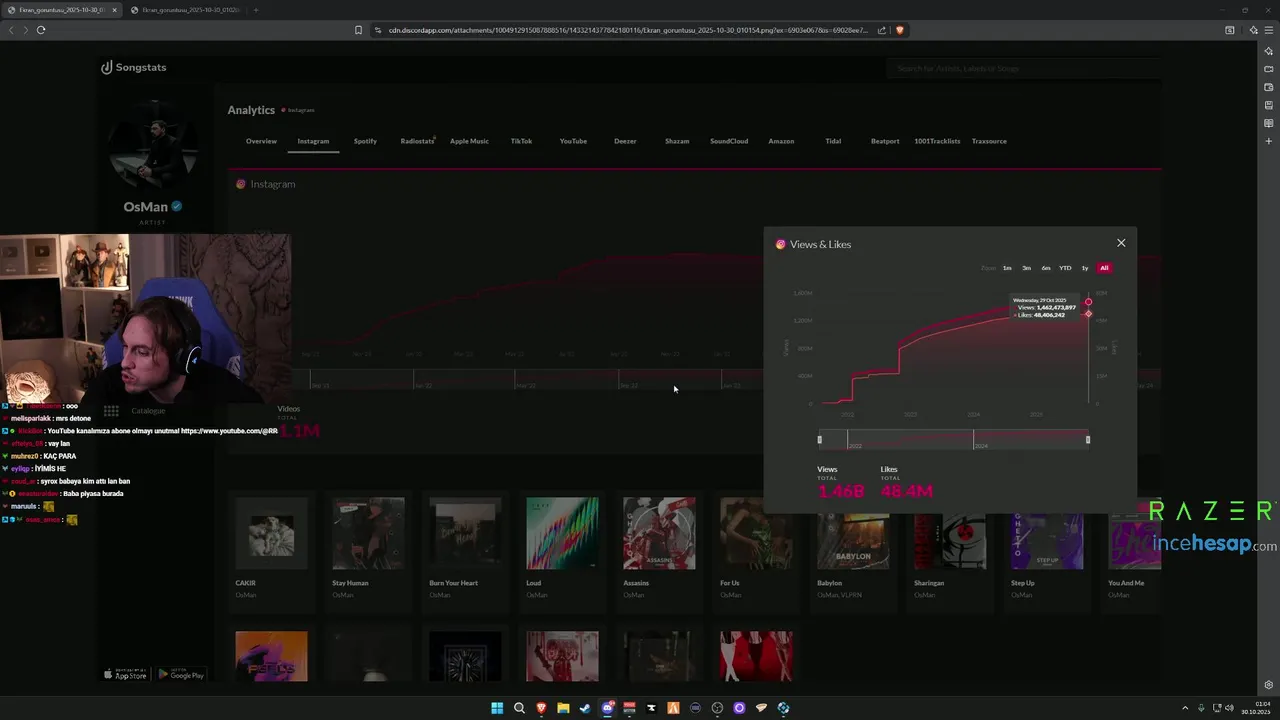Select the 1y zoom range
This screenshot has width=1280, height=720.
pos(1085,268)
